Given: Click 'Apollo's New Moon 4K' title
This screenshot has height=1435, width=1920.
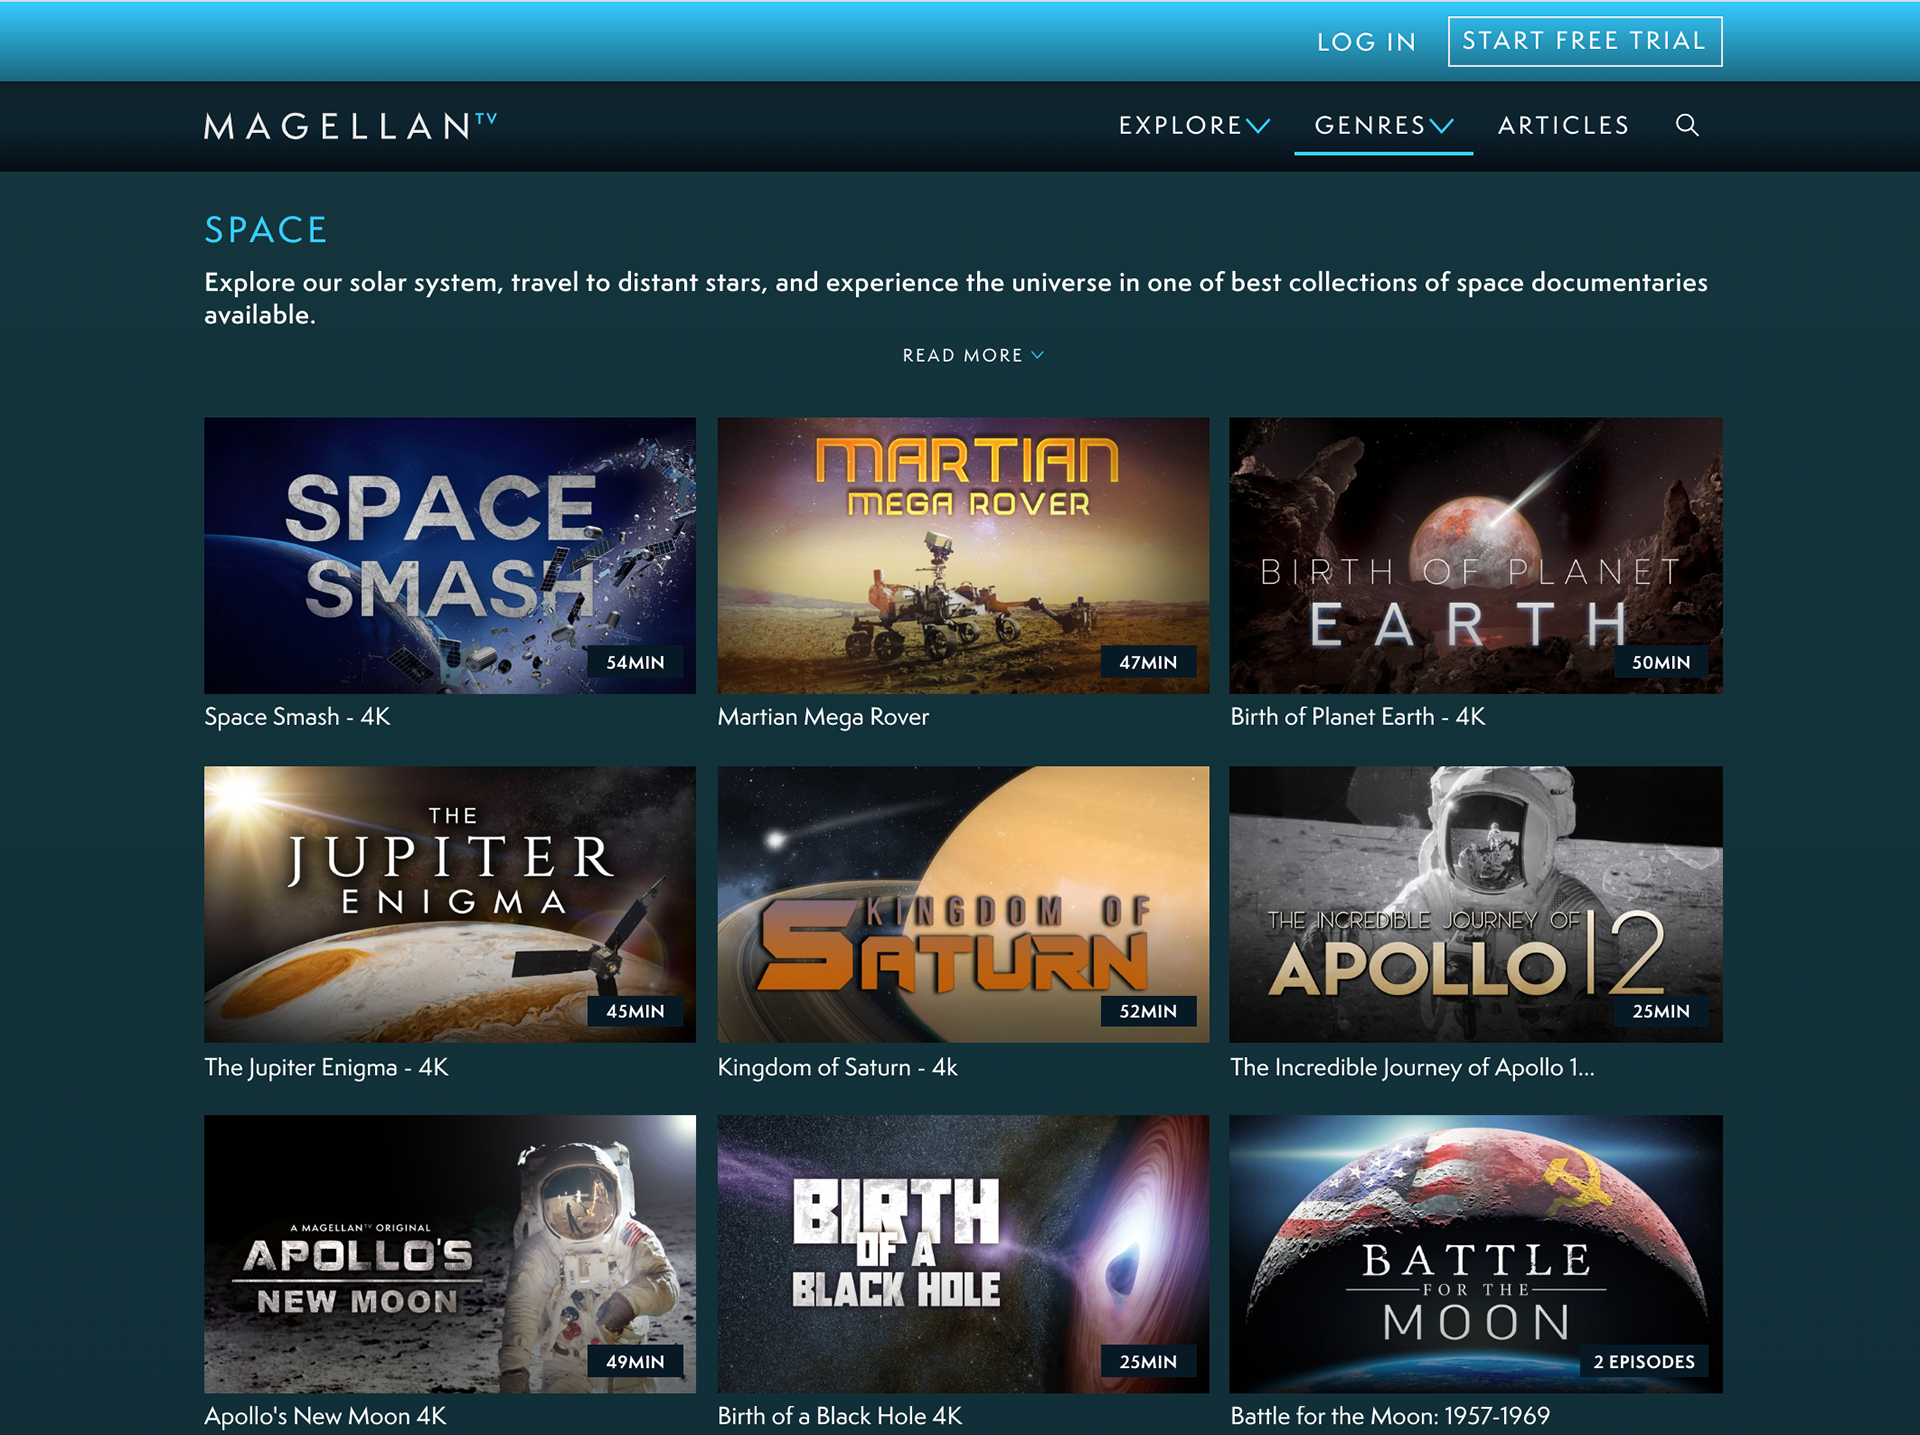Looking at the screenshot, I should (x=325, y=1416).
